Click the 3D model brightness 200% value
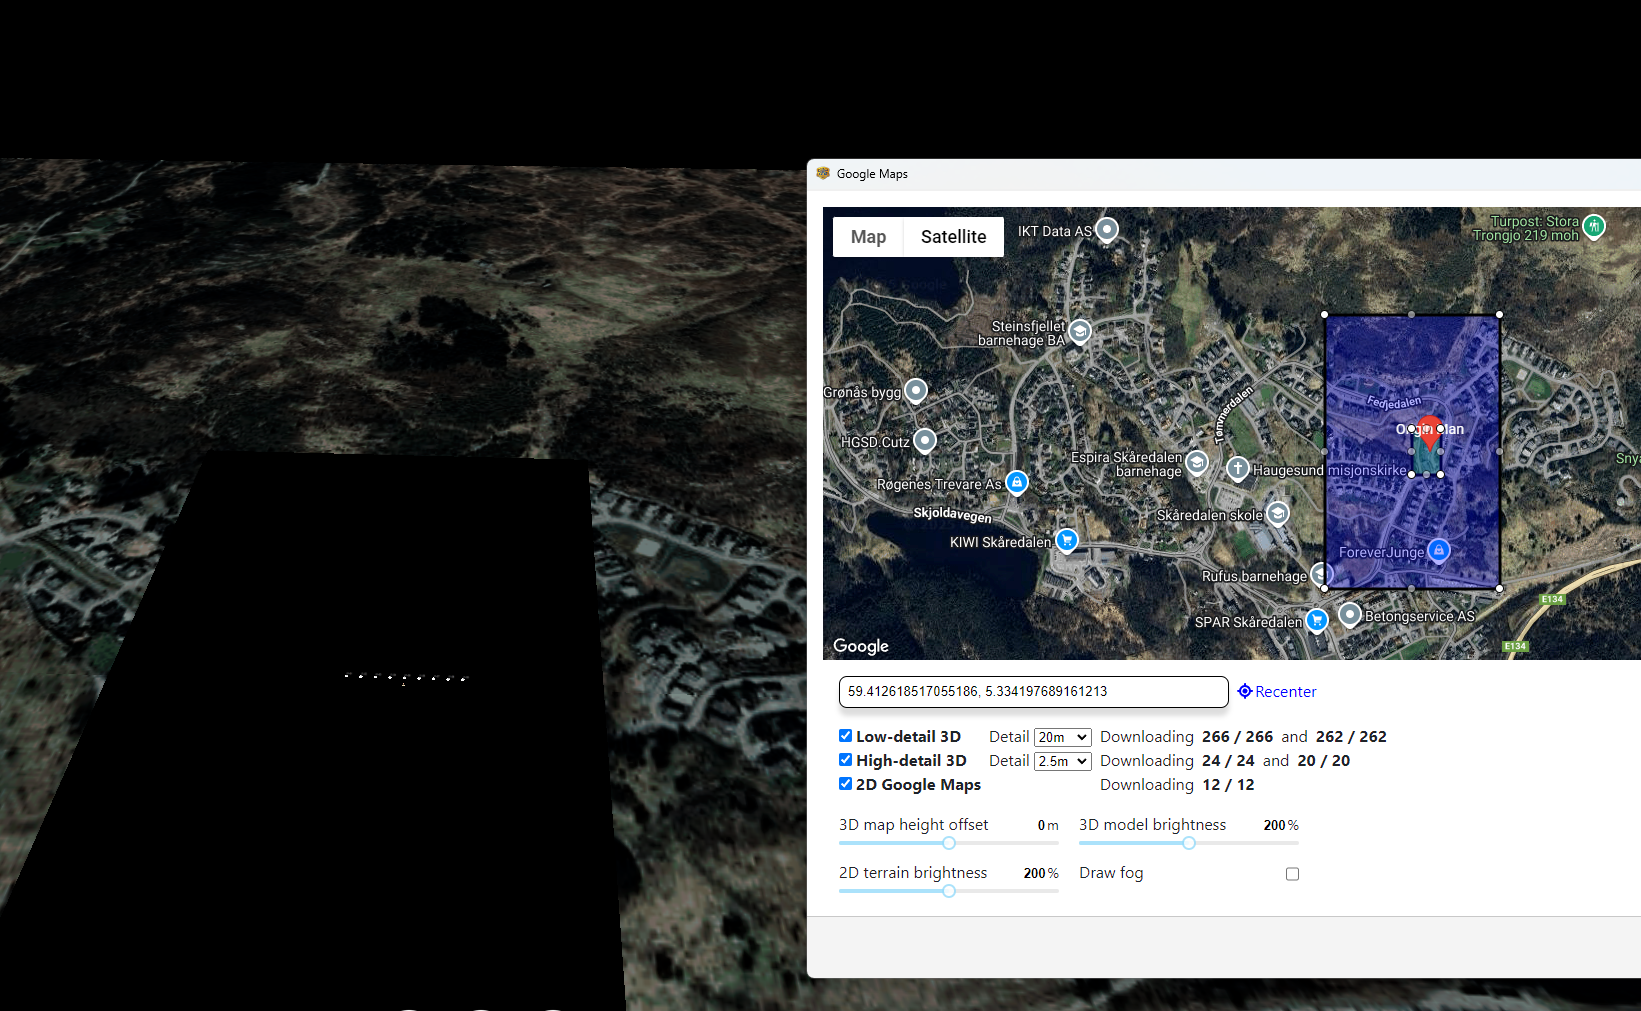The height and width of the screenshot is (1011, 1641). (x=1281, y=825)
